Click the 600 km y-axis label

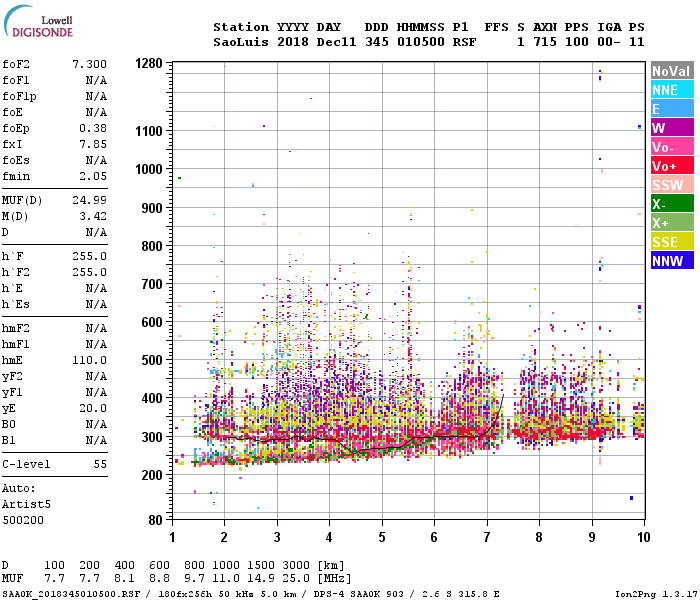[152, 322]
